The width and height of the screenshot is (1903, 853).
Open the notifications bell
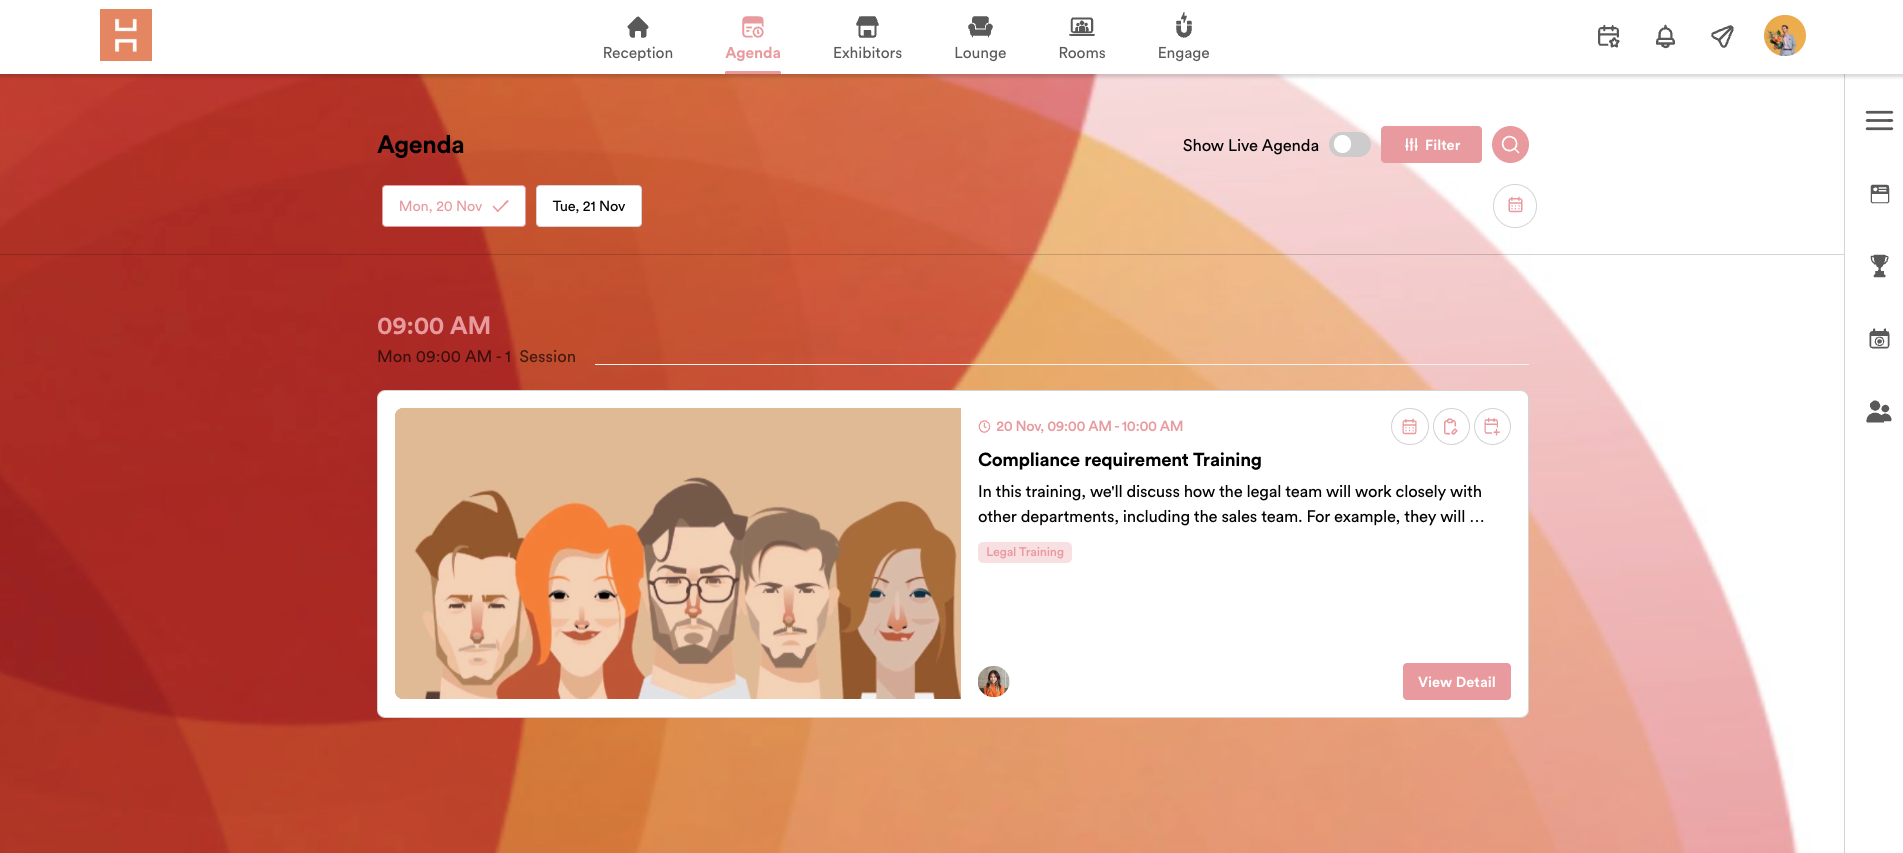(x=1665, y=37)
